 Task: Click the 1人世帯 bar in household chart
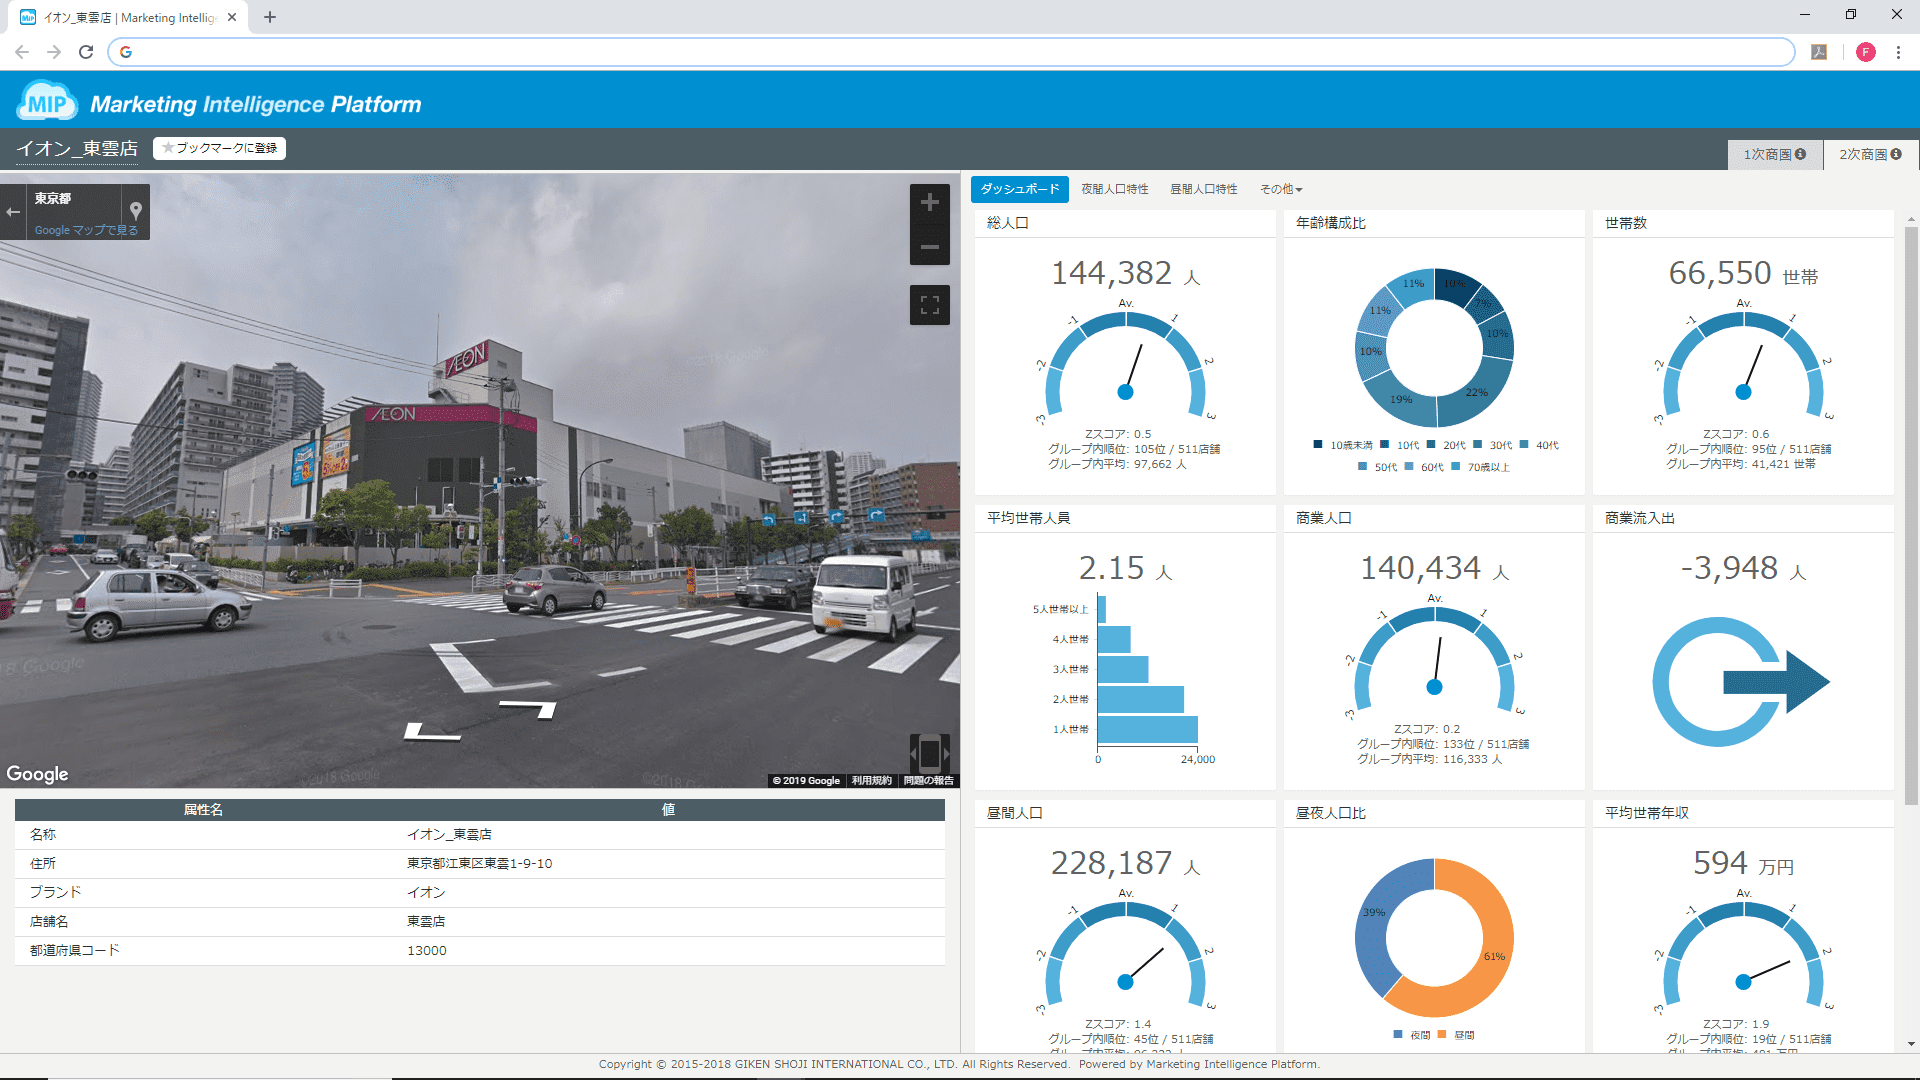point(1147,729)
